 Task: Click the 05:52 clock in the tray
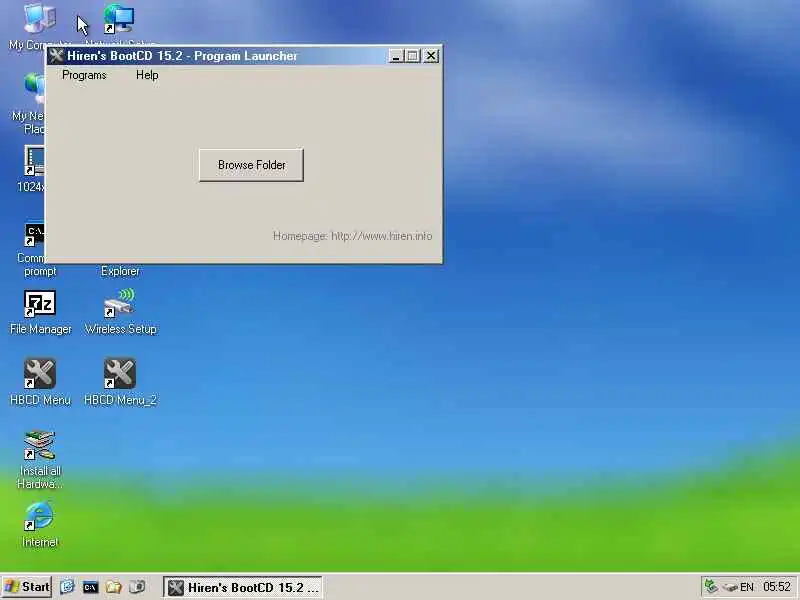click(776, 587)
